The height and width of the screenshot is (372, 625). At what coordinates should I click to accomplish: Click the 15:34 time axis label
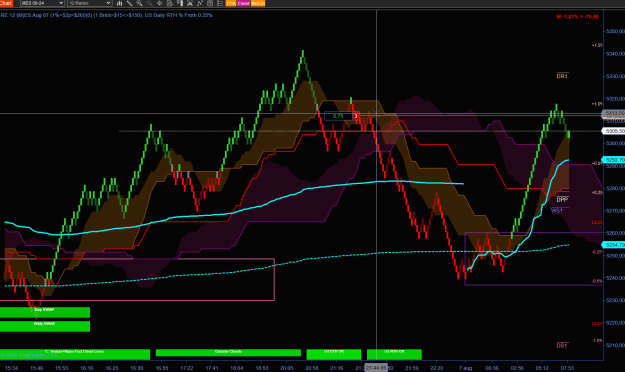pyautogui.click(x=11, y=368)
